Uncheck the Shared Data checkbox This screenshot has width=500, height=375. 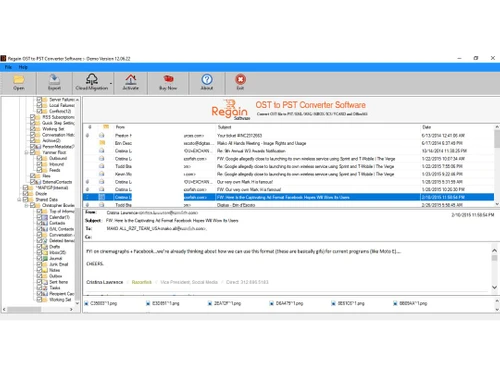pos(26,200)
